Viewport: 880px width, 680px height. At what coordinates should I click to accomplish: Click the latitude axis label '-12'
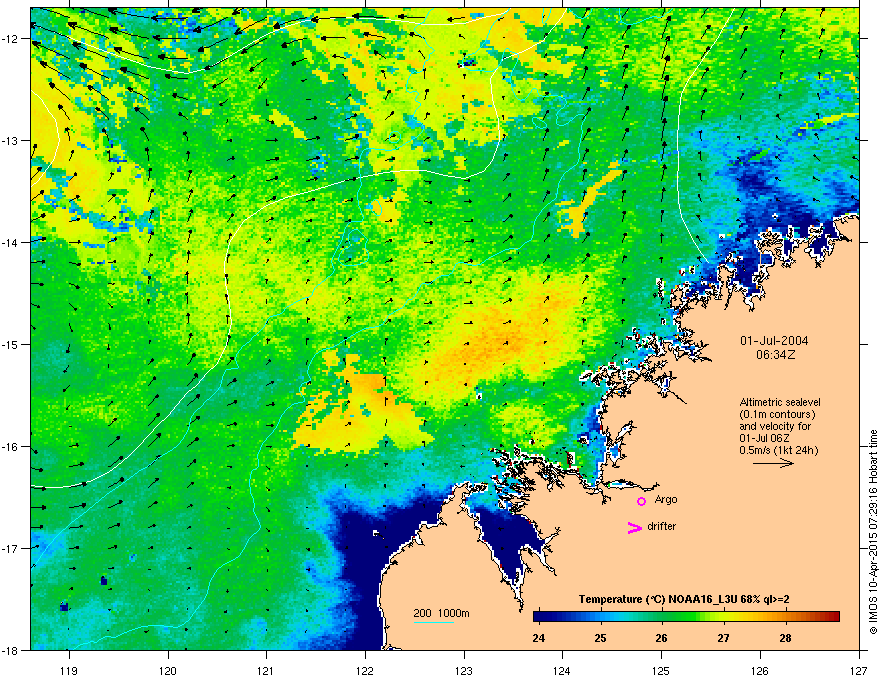10,39
